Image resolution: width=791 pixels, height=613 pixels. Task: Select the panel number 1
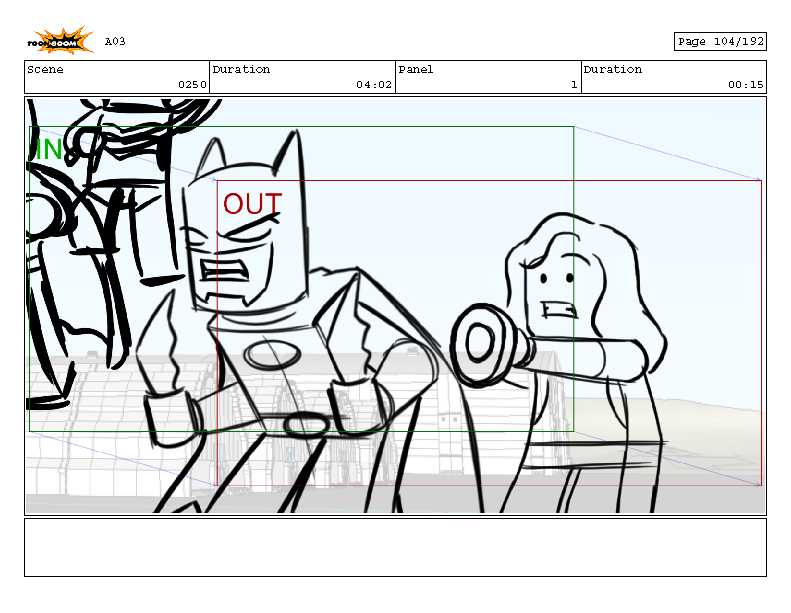pos(574,85)
